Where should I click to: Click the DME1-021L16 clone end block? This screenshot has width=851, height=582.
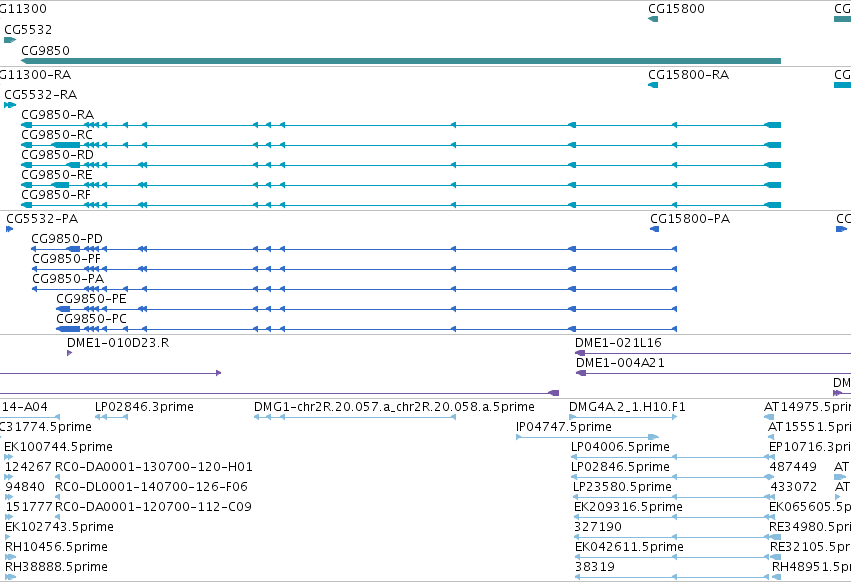[580, 353]
